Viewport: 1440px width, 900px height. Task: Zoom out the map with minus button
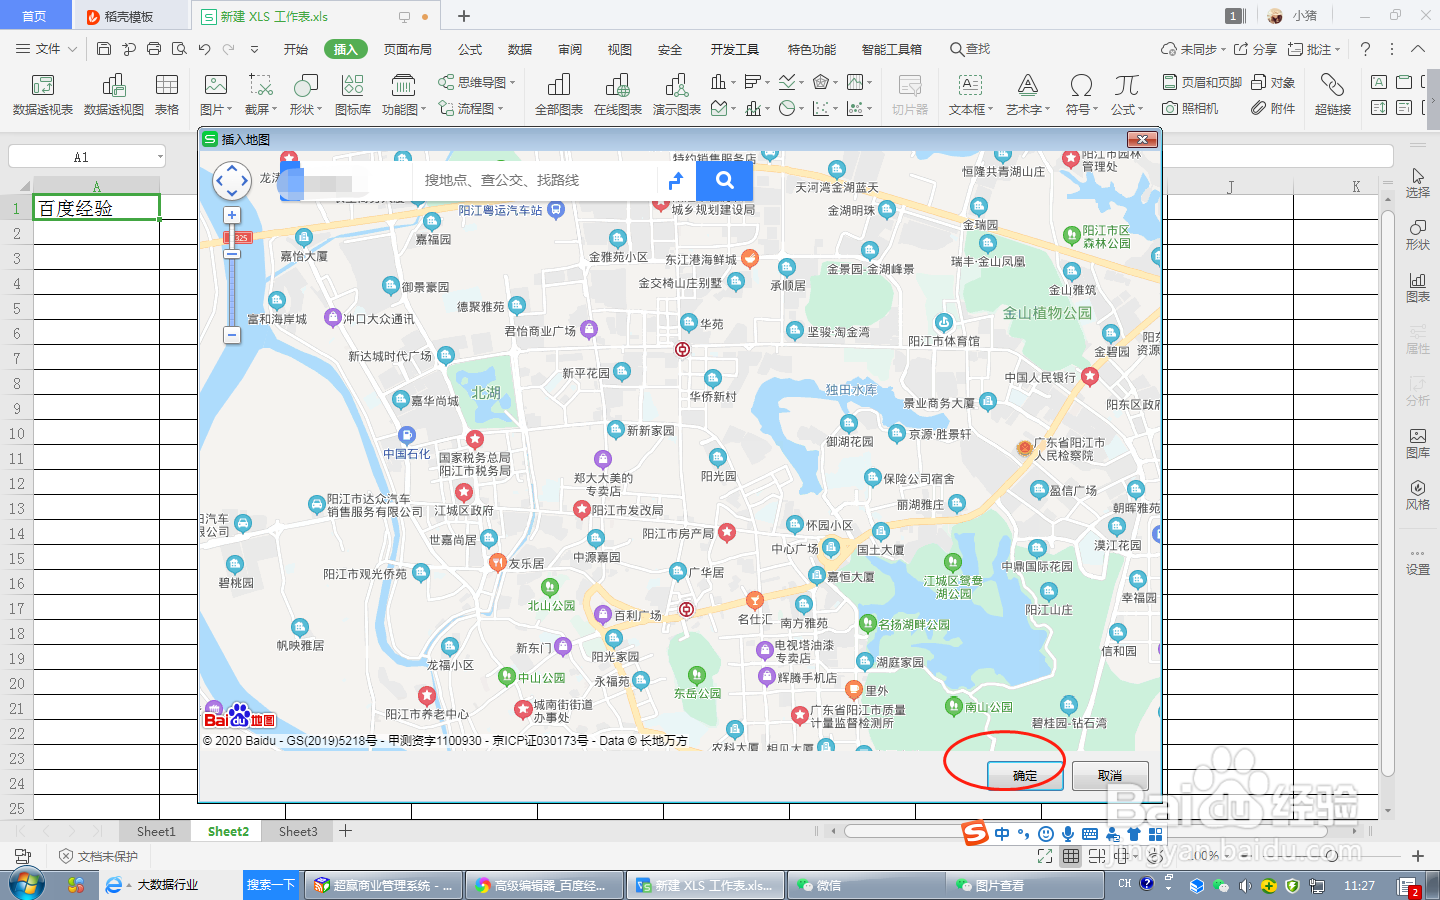tap(232, 335)
